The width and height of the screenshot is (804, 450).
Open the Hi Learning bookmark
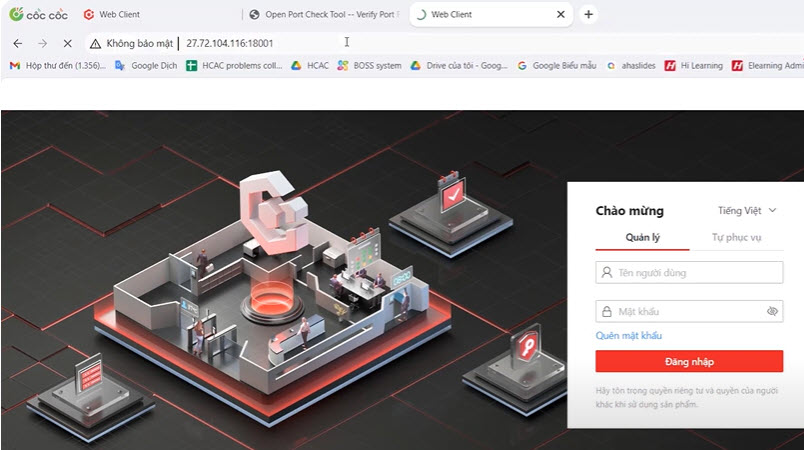pyautogui.click(x=693, y=66)
